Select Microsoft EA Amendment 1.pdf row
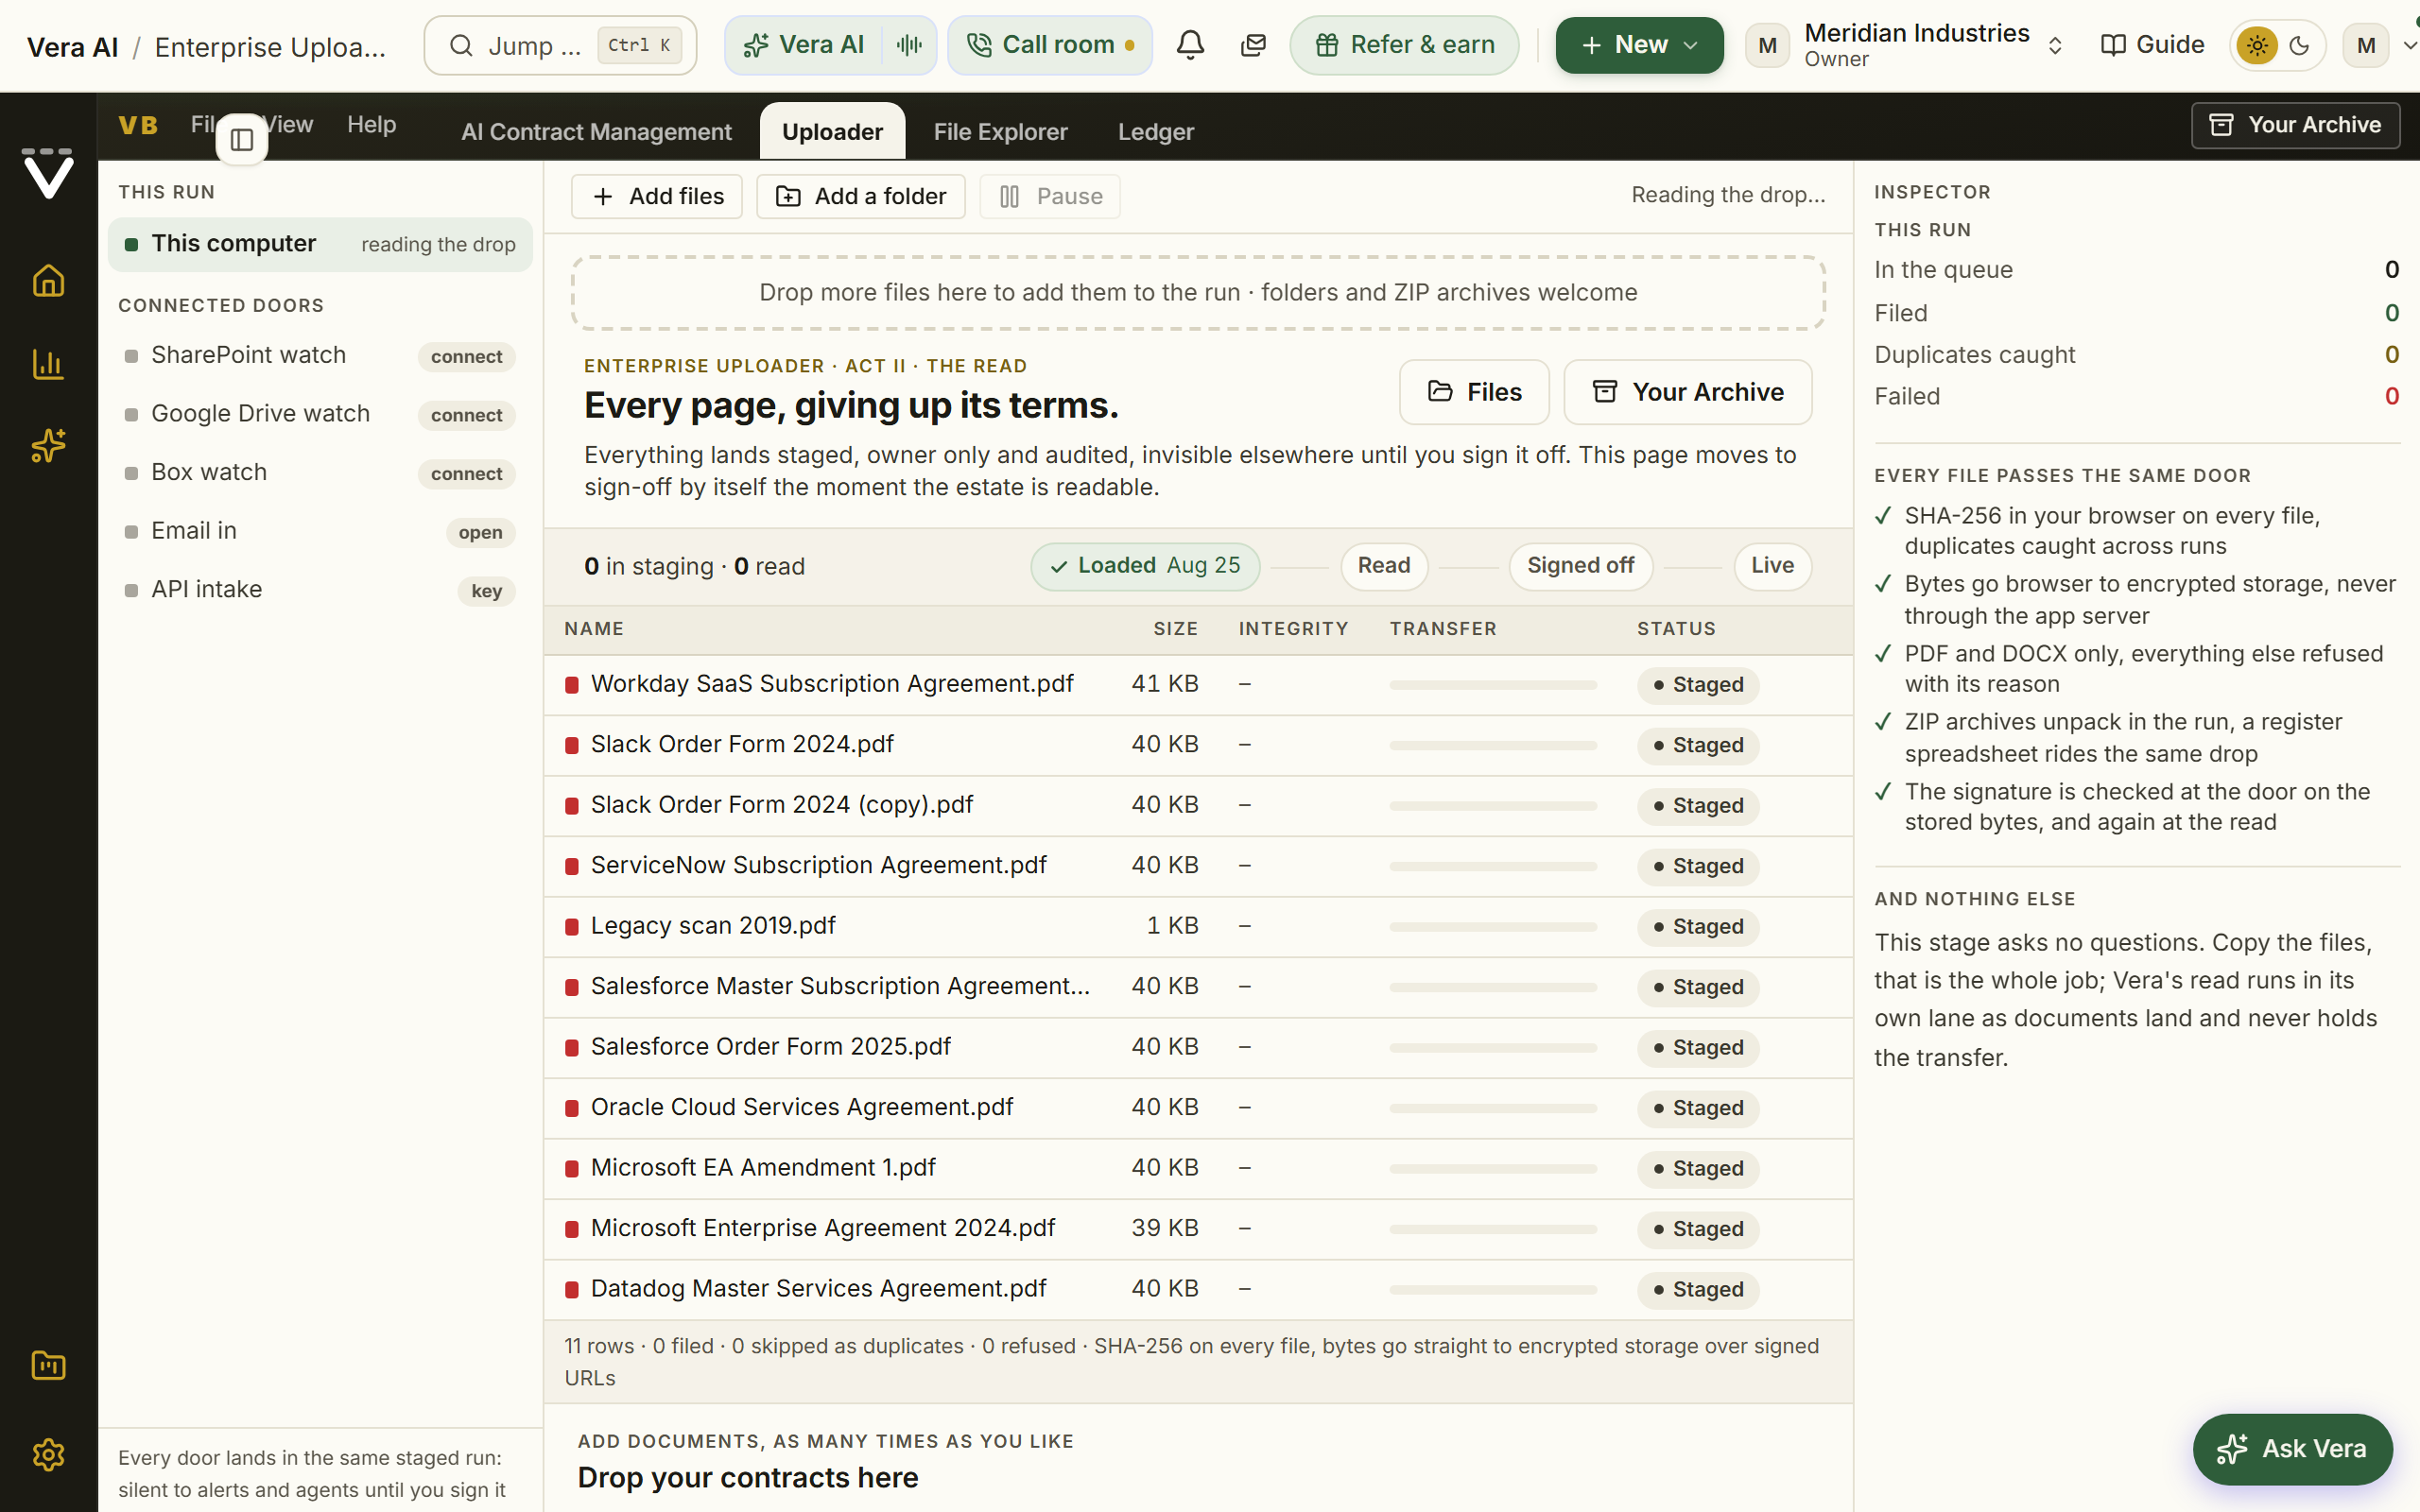The image size is (2420, 1512). (1198, 1169)
